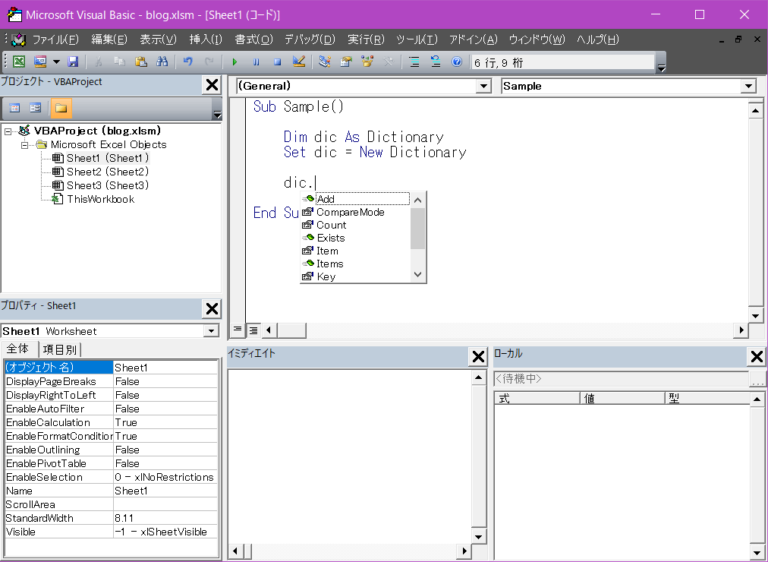
Task: Select the toolbar icon beside the help icon
Action: 435,62
